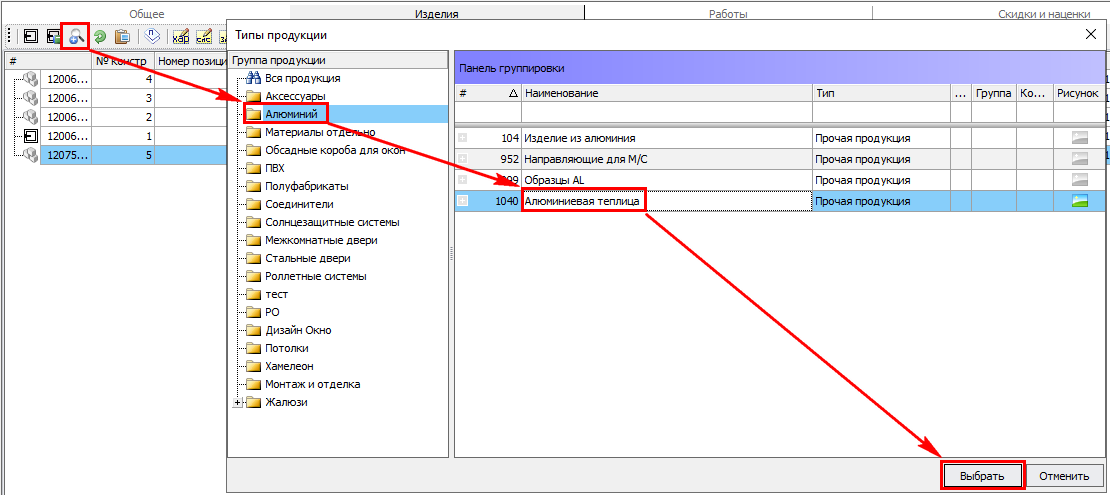Click the door icon with green badge

click(53, 37)
